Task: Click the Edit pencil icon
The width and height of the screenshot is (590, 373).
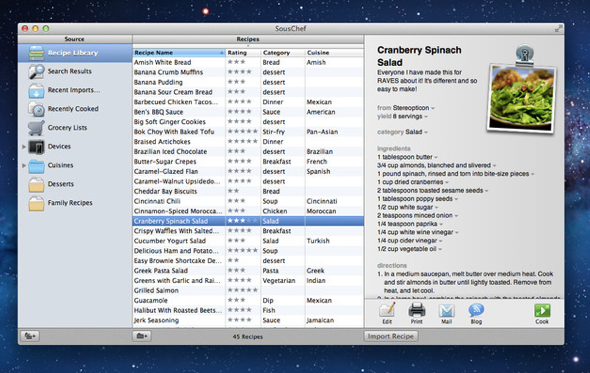Action: click(x=387, y=310)
